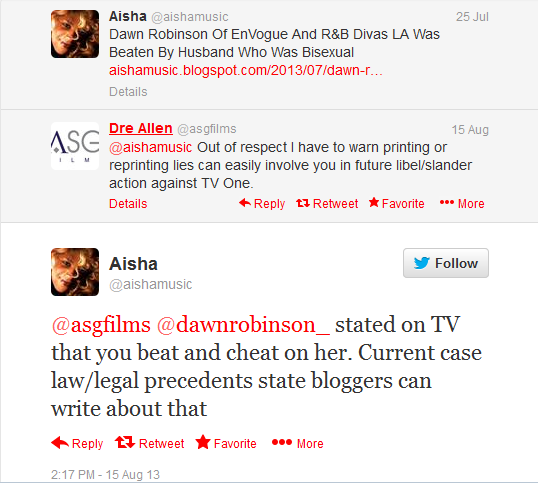Favorite Dre Allen's tweet with the star
Screen dimensions: 538x483
[397, 203]
